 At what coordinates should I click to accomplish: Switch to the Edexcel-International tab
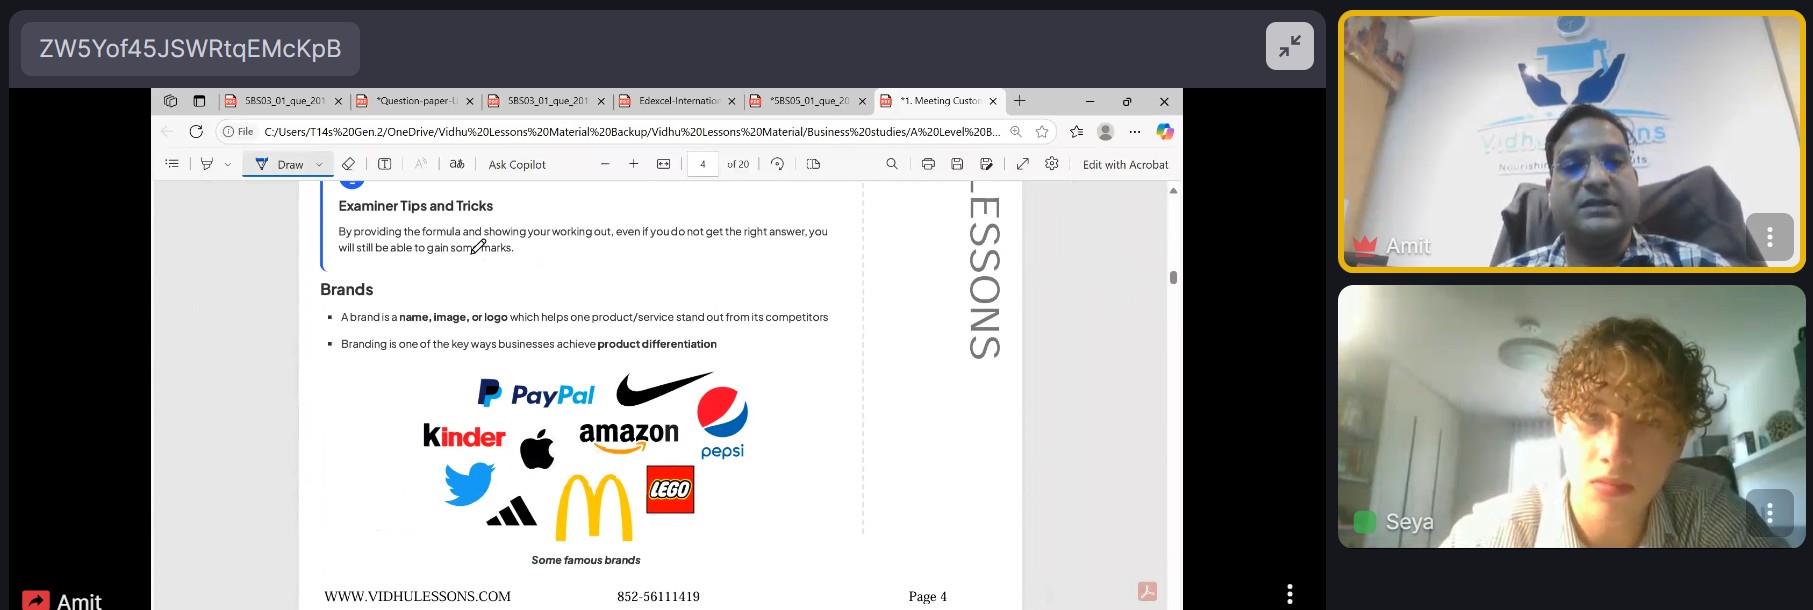coord(678,101)
